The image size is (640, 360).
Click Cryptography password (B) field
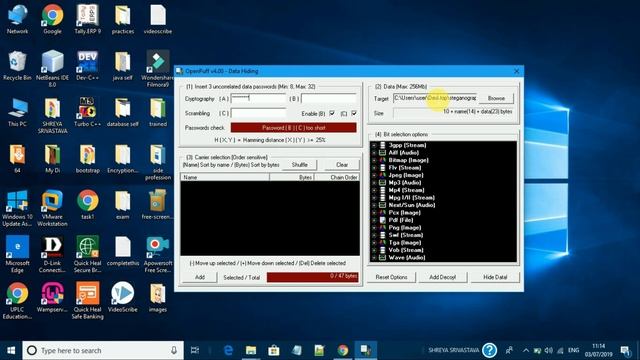coord(329,98)
